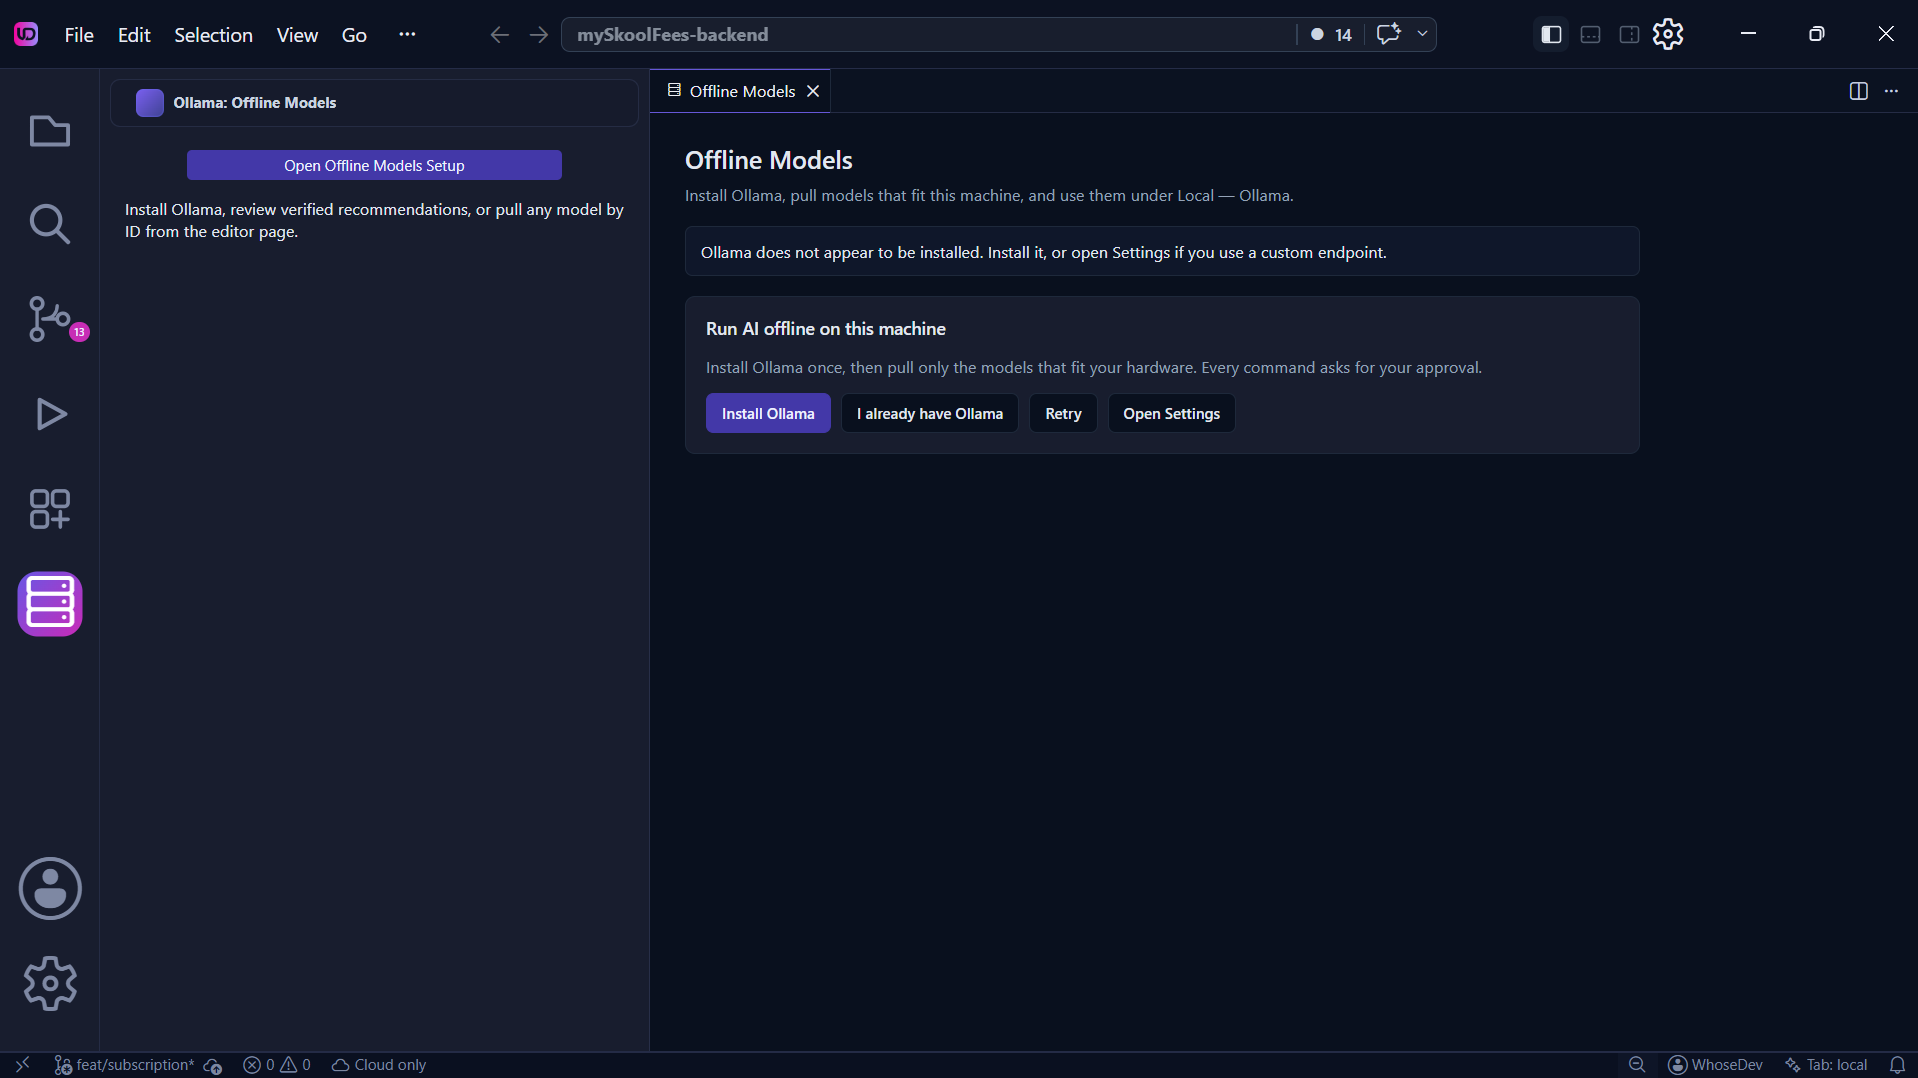Image resolution: width=1918 pixels, height=1078 pixels.
Task: Click feat/subscription branch in status bar
Action: pyautogui.click(x=124, y=1065)
